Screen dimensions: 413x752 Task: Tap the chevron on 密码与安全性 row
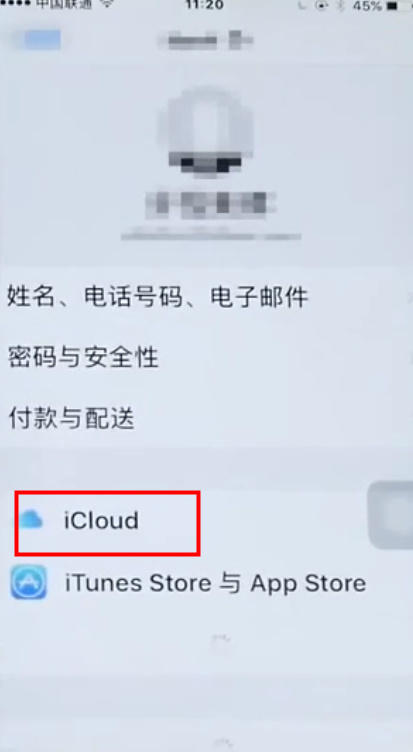[410, 357]
